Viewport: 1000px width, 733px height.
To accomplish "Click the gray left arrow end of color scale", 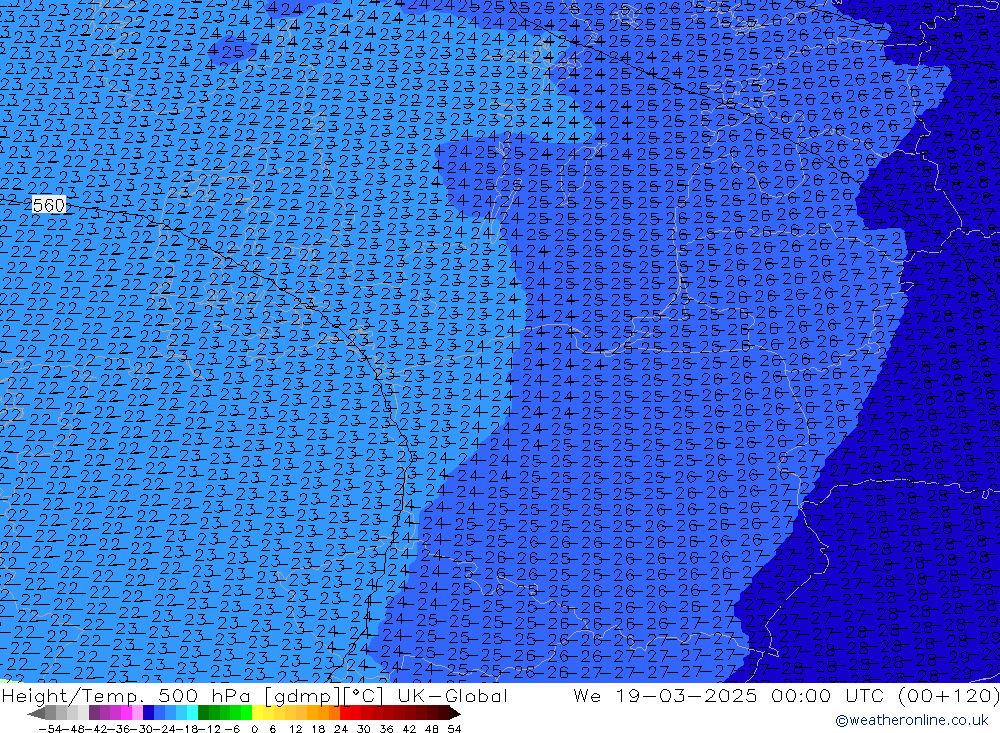I will pos(36,713).
